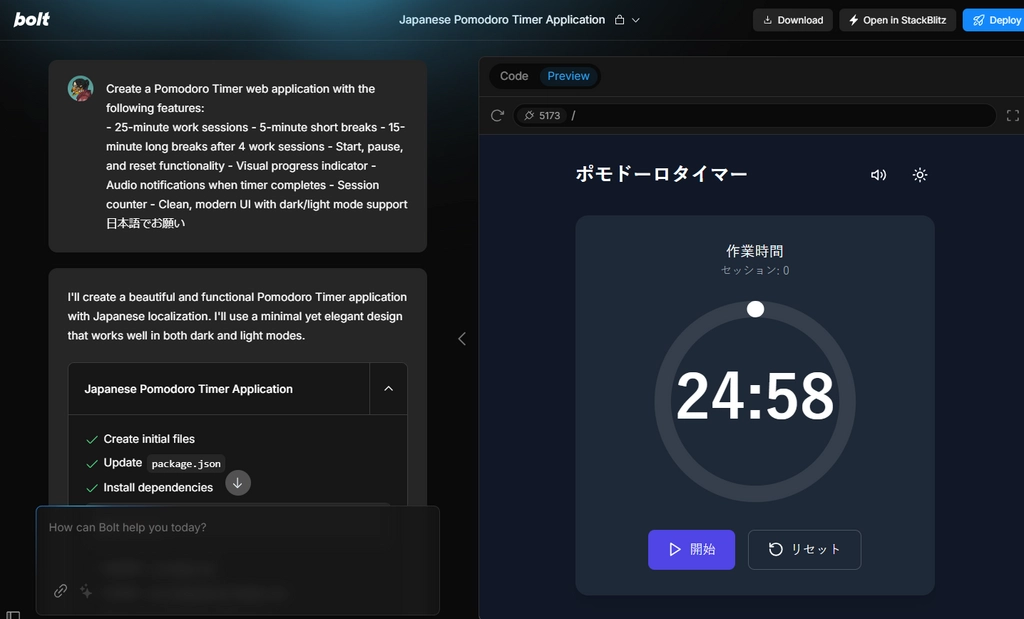Click the Japanese Pomodoro Timer Application title
This screenshot has width=1024, height=619.
(188, 389)
